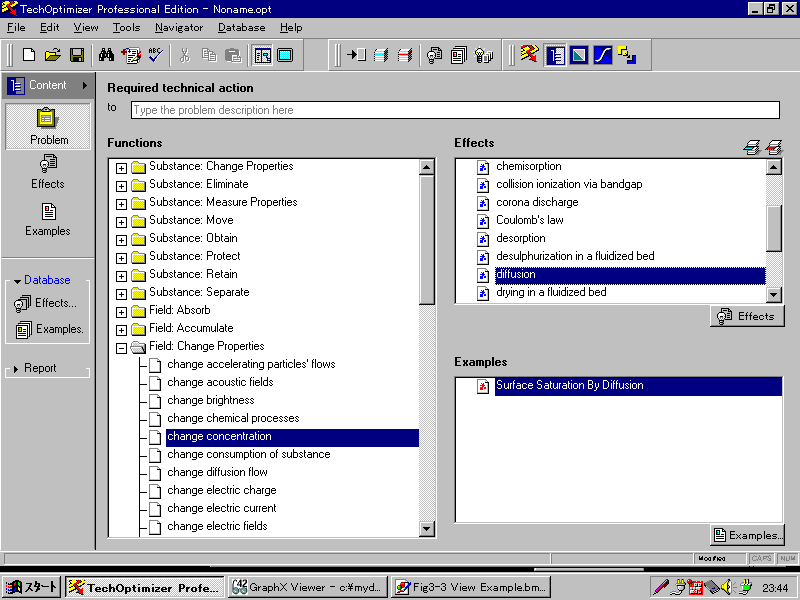
Task: Click the speaker volume icon in the system tray
Action: click(728, 587)
